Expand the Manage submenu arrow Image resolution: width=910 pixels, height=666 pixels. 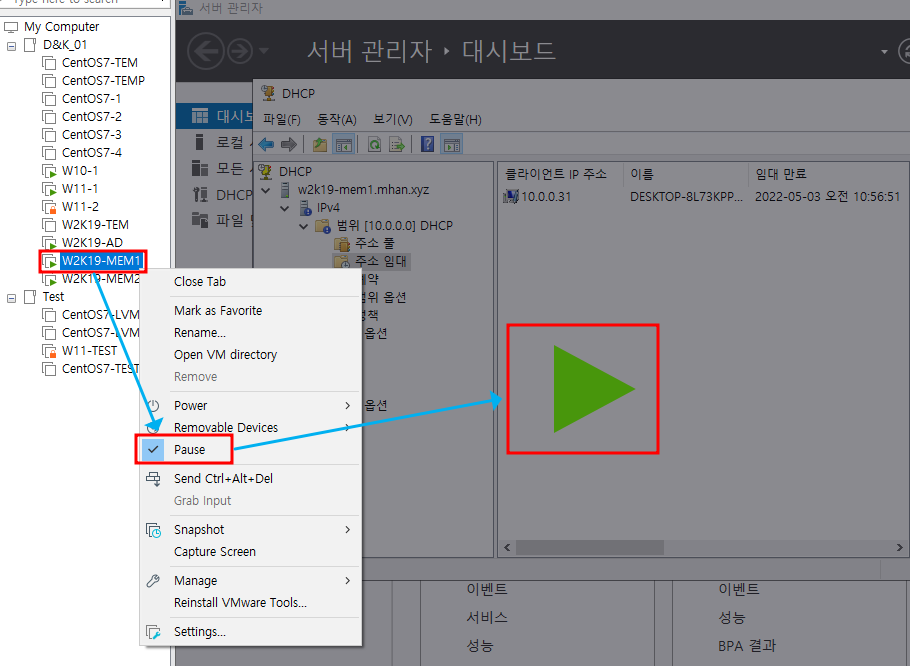tap(348, 581)
